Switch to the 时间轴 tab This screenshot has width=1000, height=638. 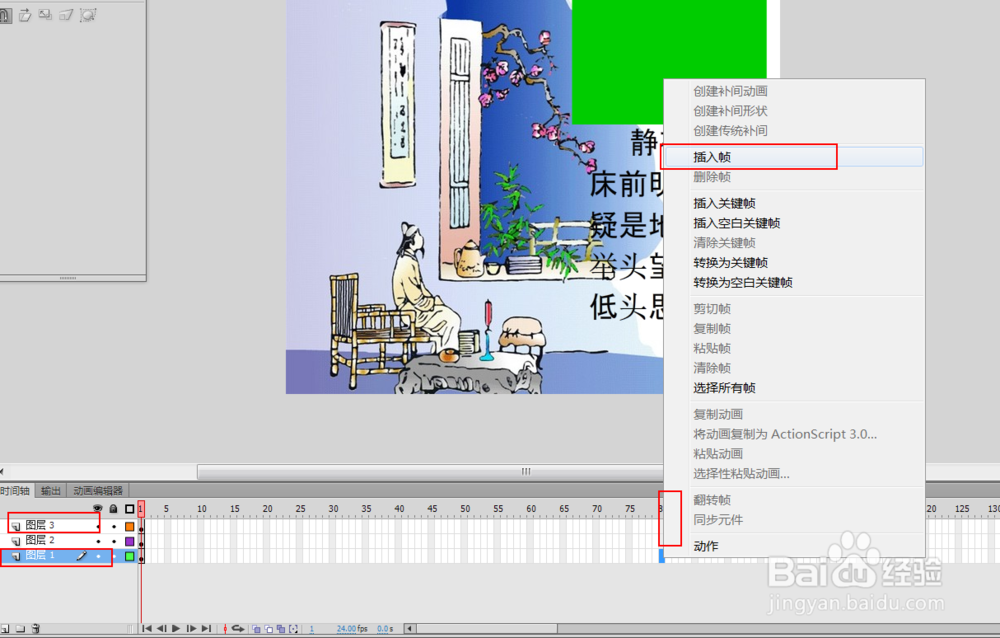click(15, 491)
